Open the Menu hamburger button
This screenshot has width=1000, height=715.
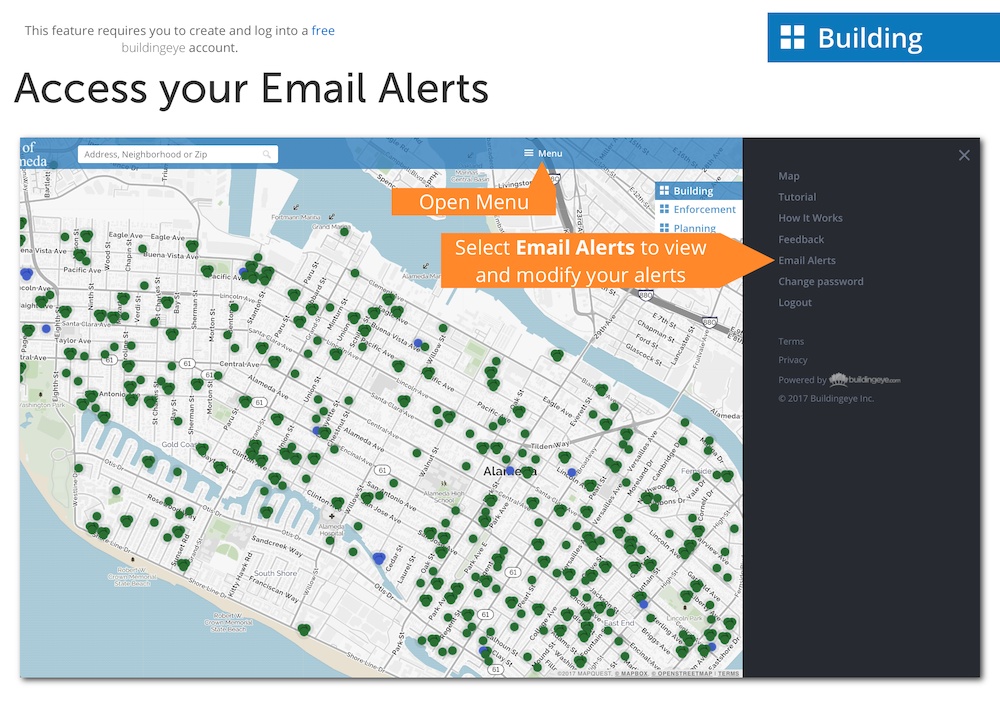pos(543,153)
